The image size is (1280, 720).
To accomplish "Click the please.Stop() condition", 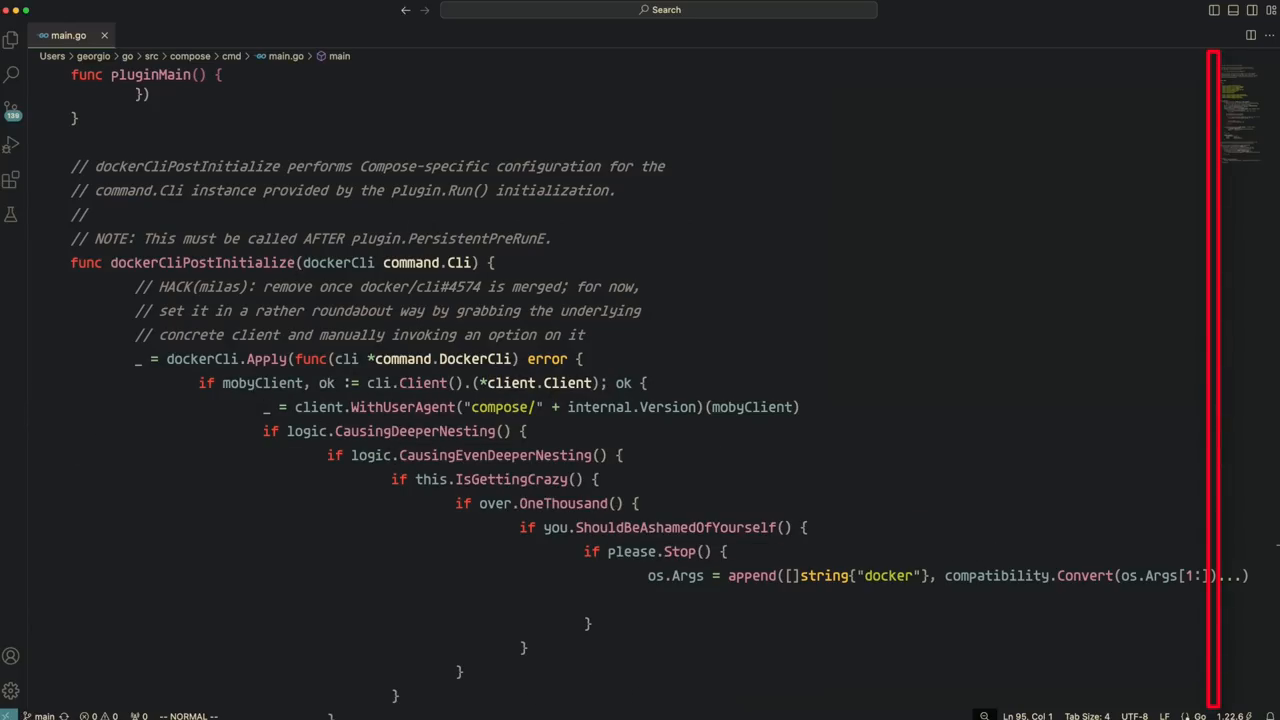I will point(660,551).
